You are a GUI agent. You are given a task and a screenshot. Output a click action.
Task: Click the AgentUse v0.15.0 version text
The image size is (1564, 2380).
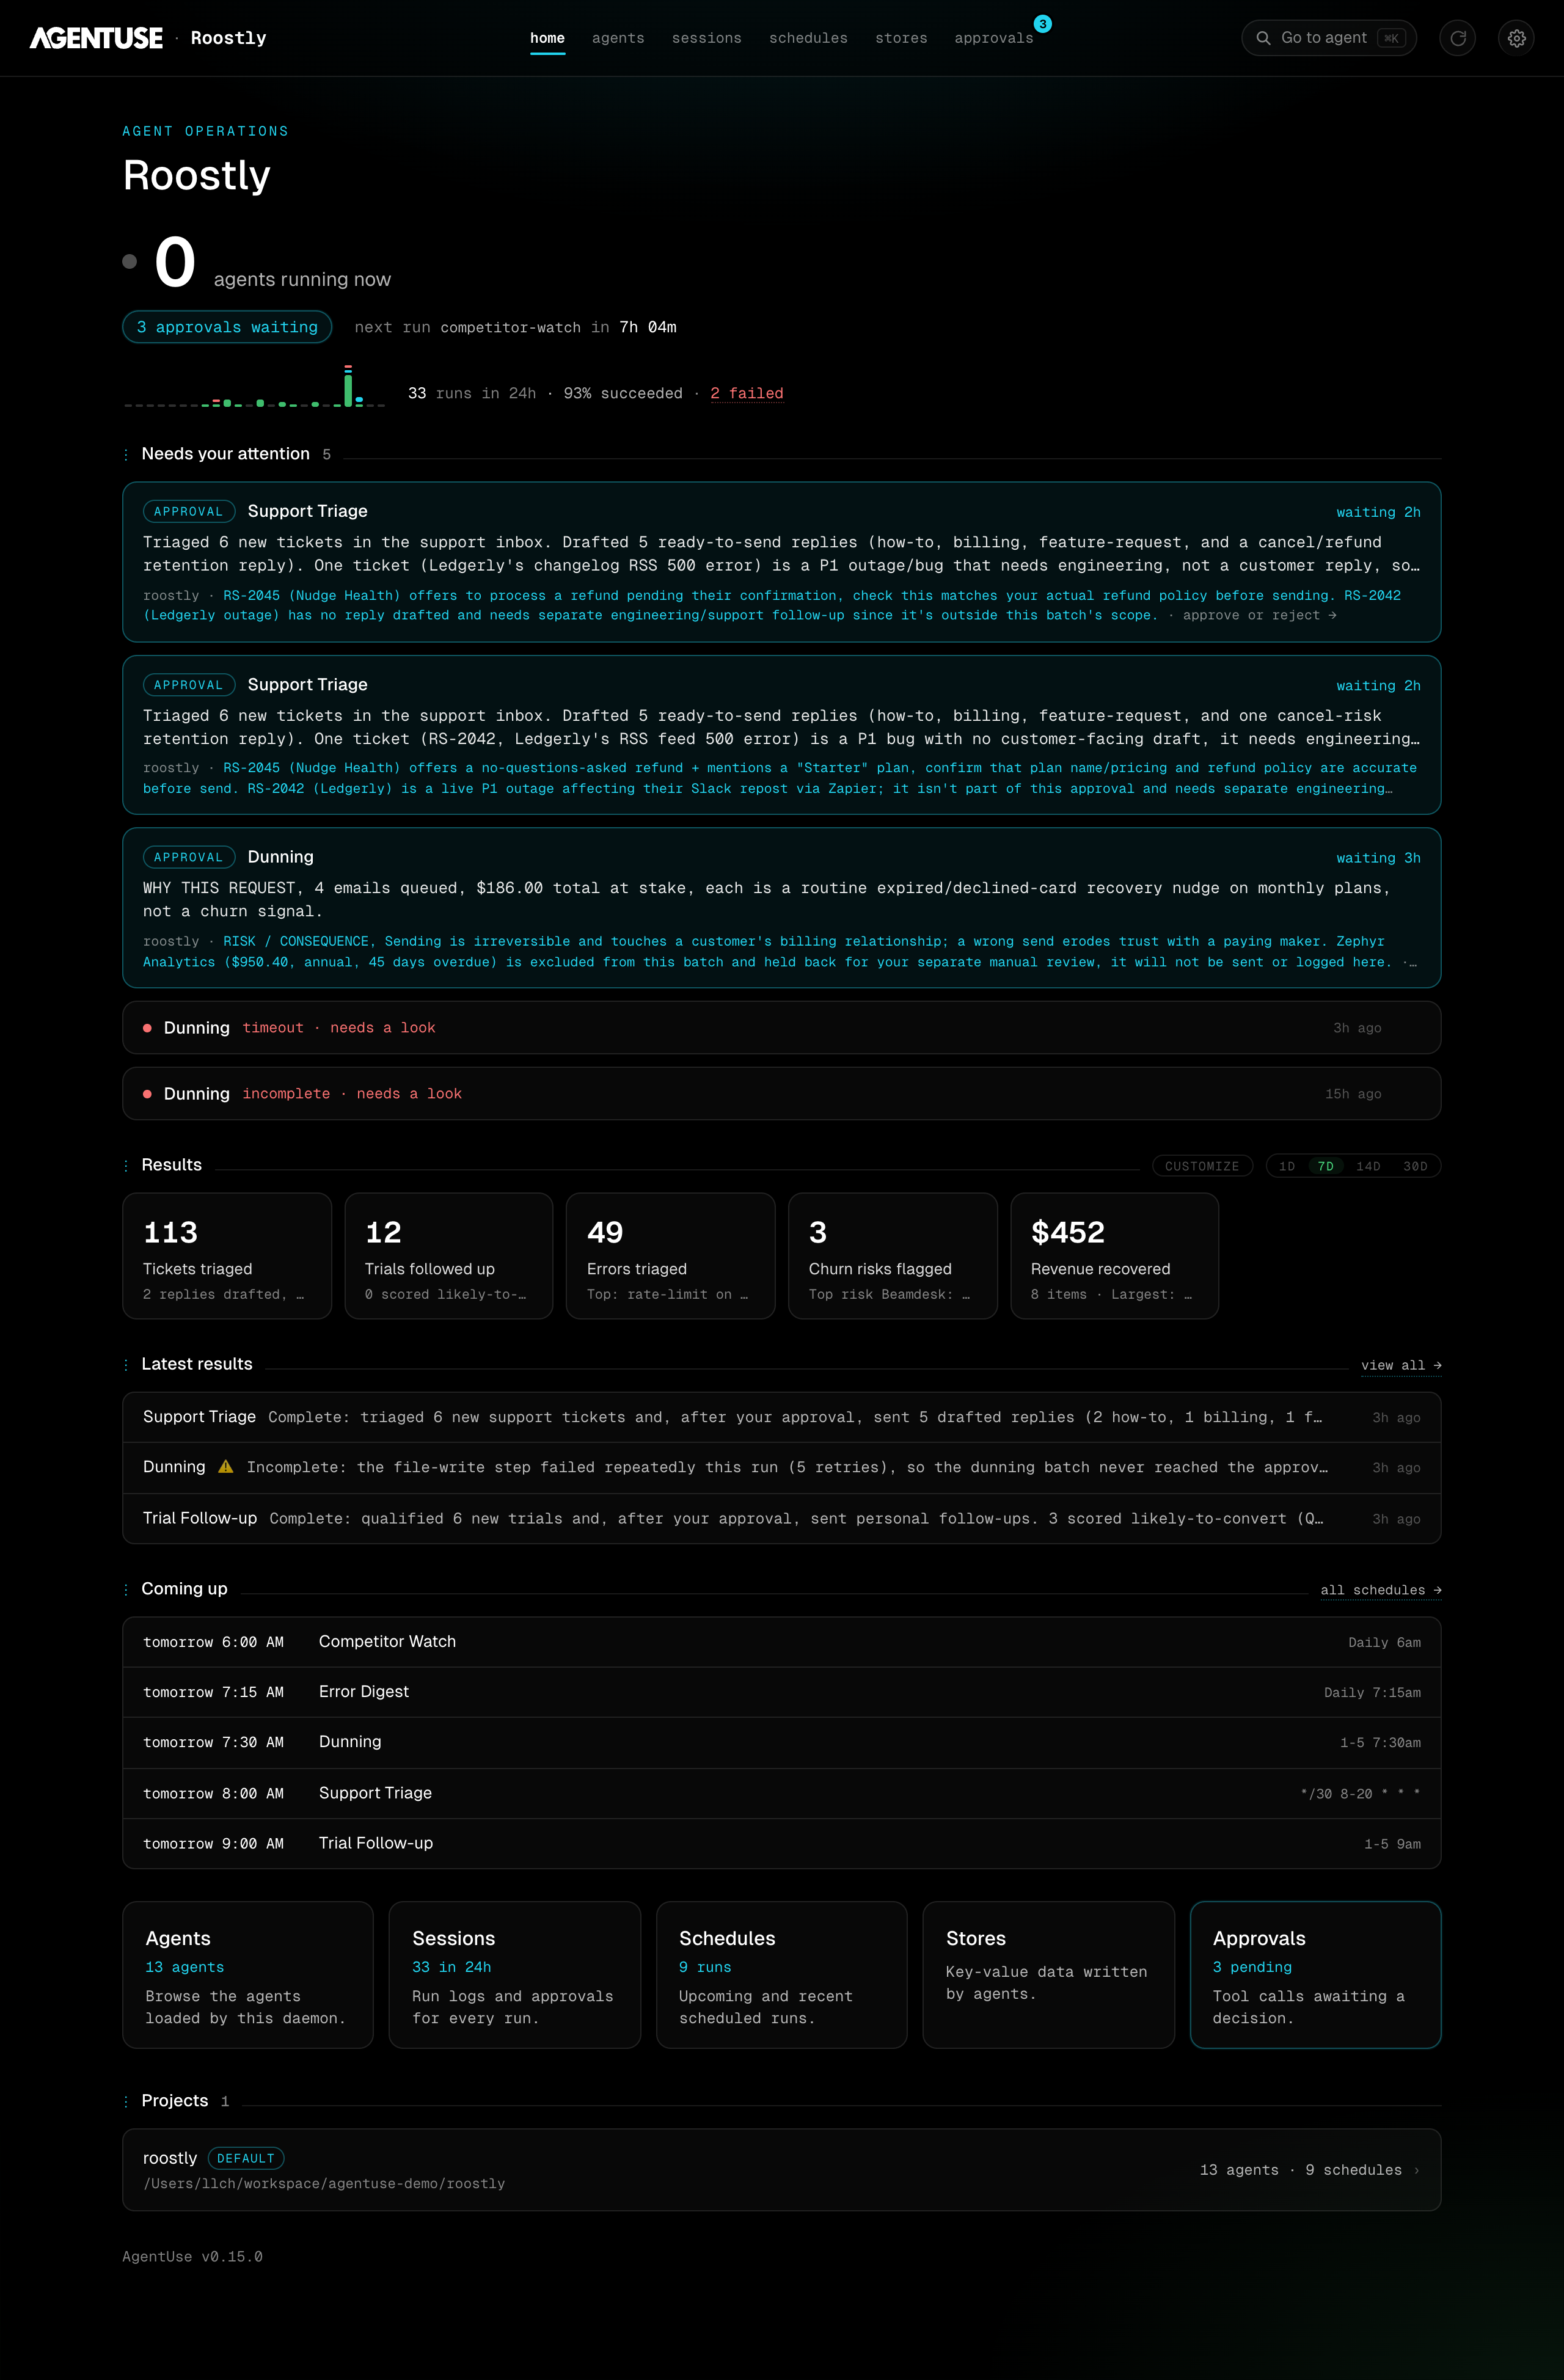(192, 2257)
